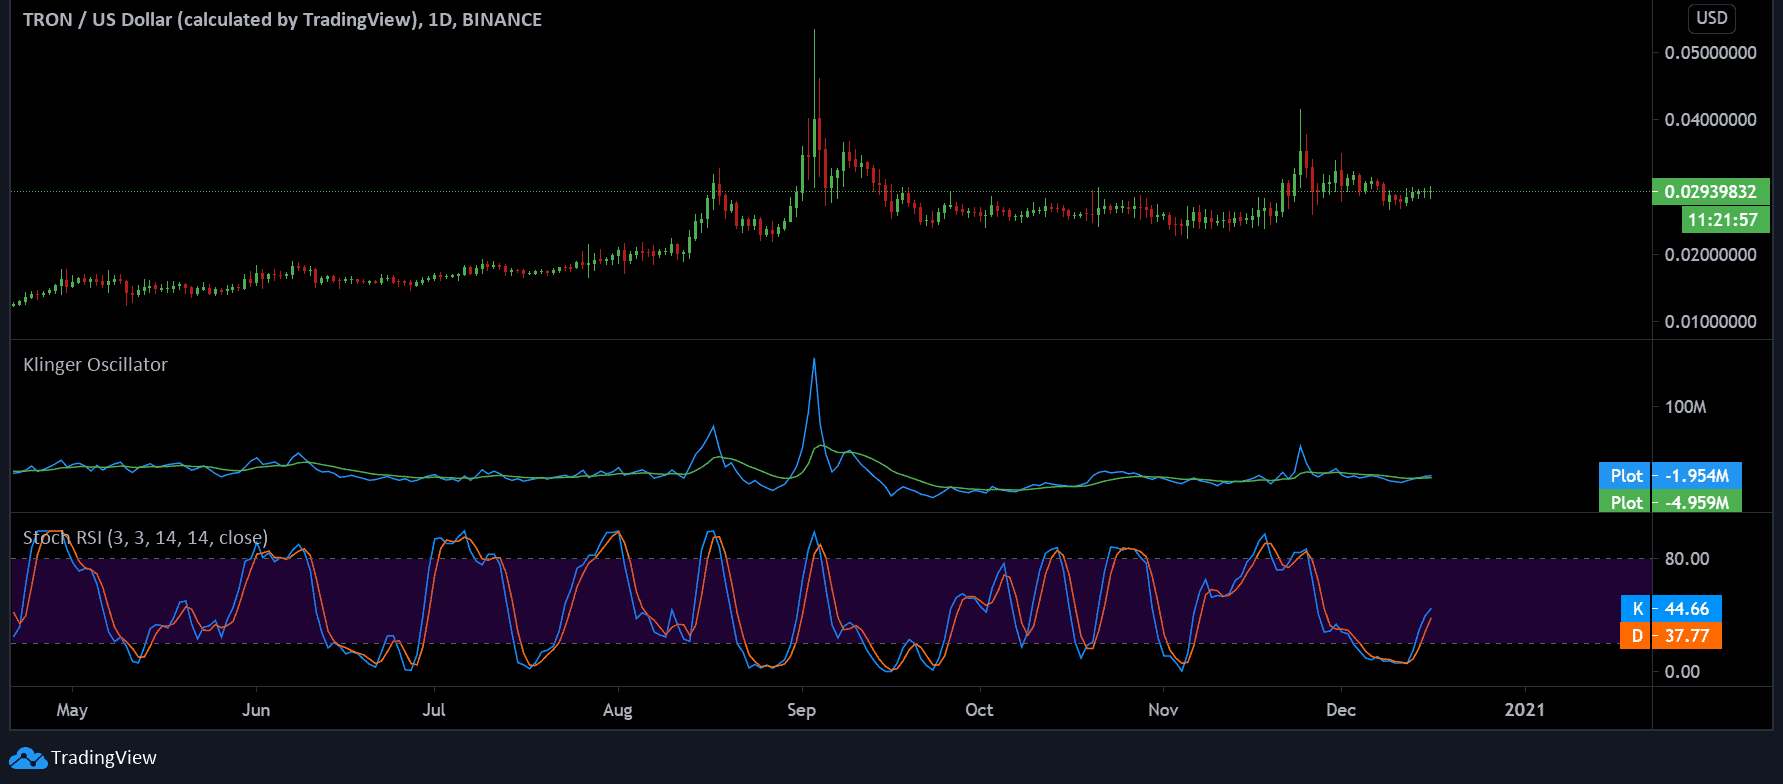Click the Nov label on time axis

1163,710
